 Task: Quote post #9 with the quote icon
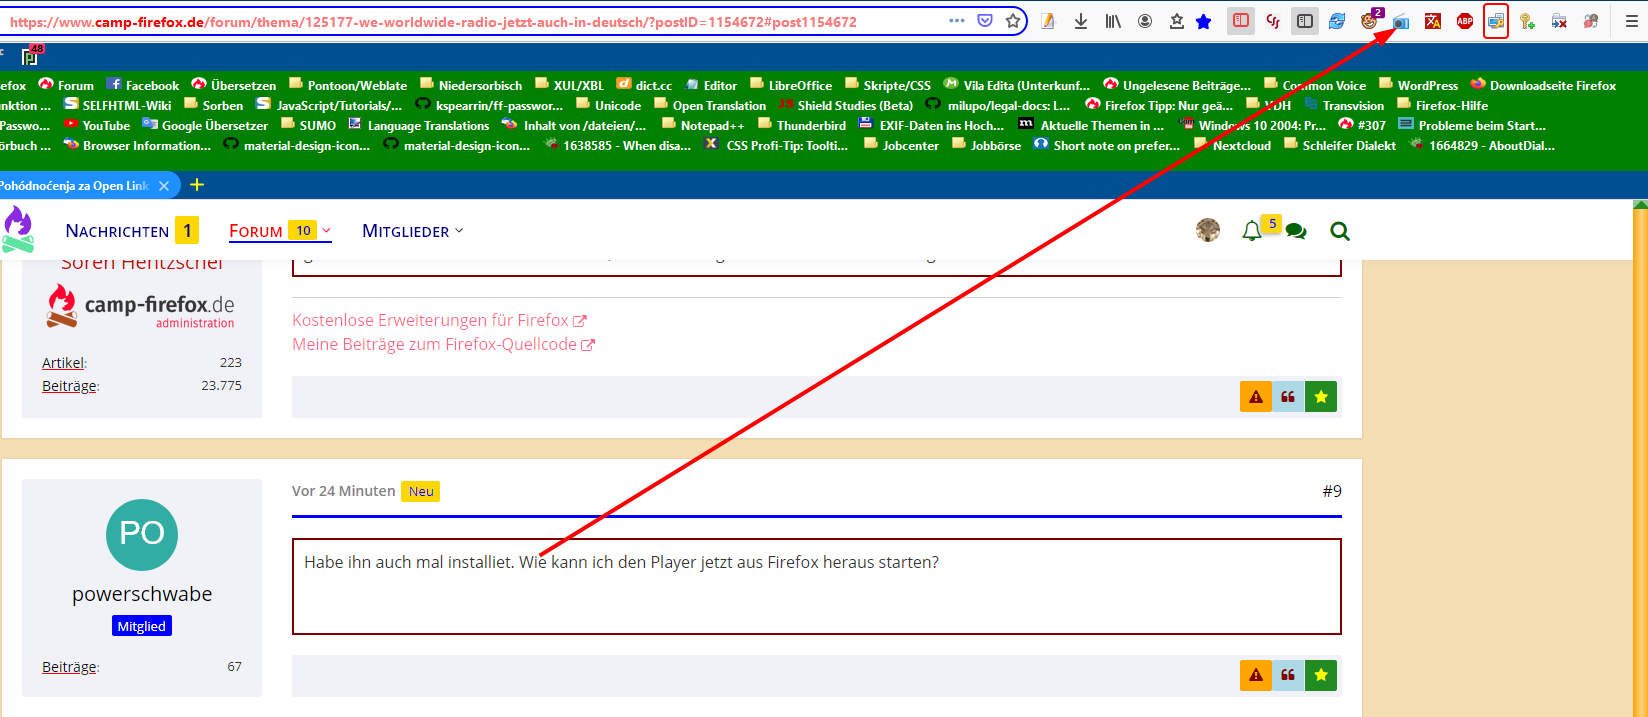(1288, 675)
